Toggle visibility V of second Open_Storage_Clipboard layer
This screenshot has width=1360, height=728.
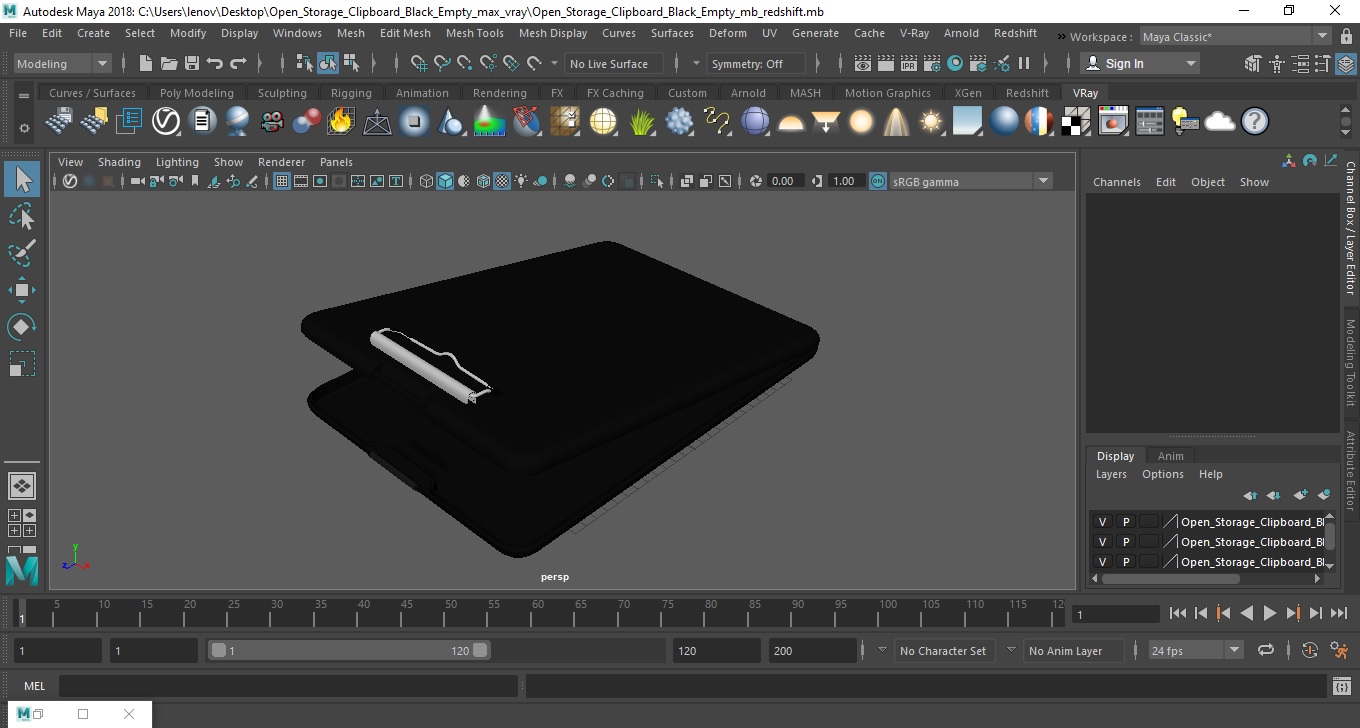[x=1102, y=542]
